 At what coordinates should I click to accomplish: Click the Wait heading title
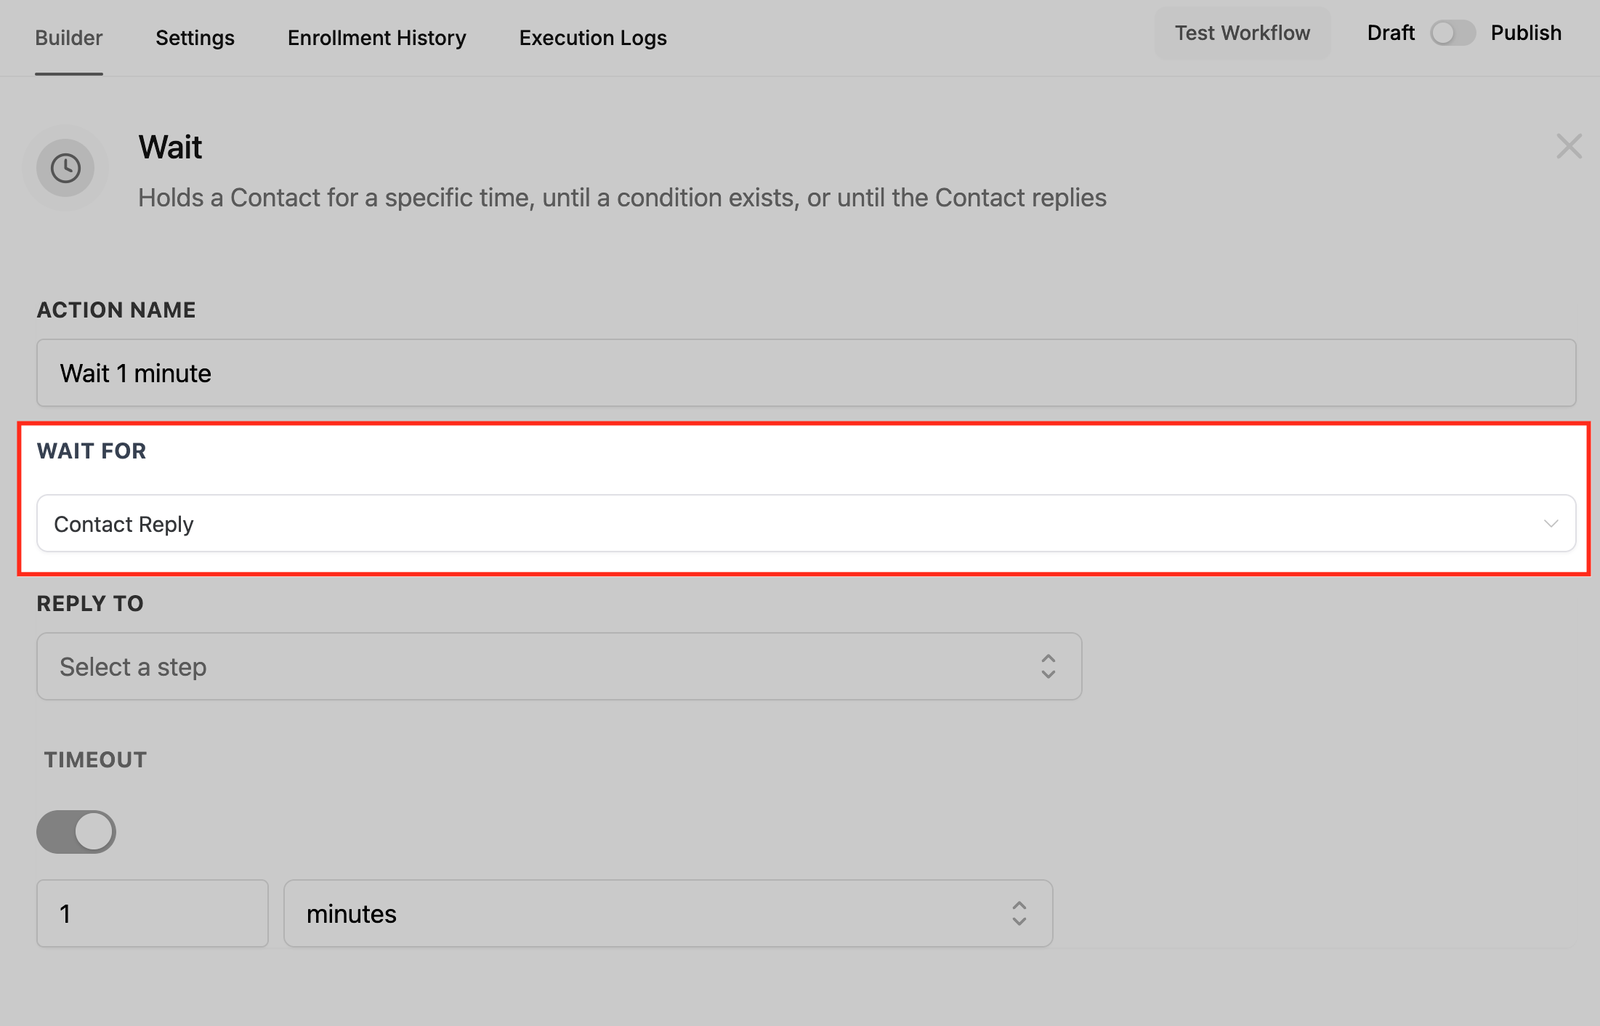pyautogui.click(x=170, y=148)
